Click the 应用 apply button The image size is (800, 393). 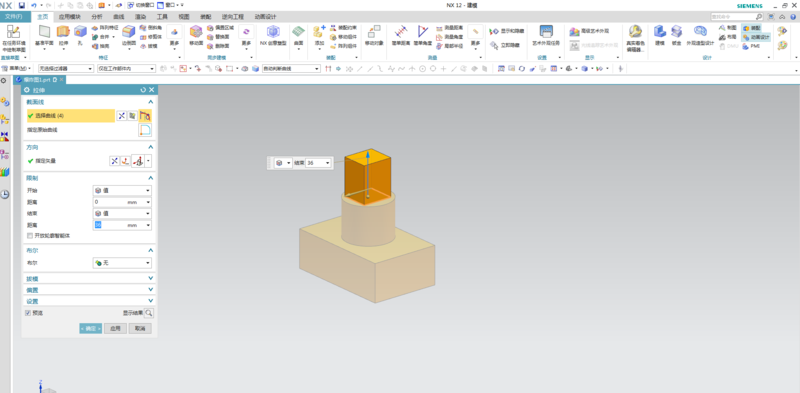tap(115, 329)
